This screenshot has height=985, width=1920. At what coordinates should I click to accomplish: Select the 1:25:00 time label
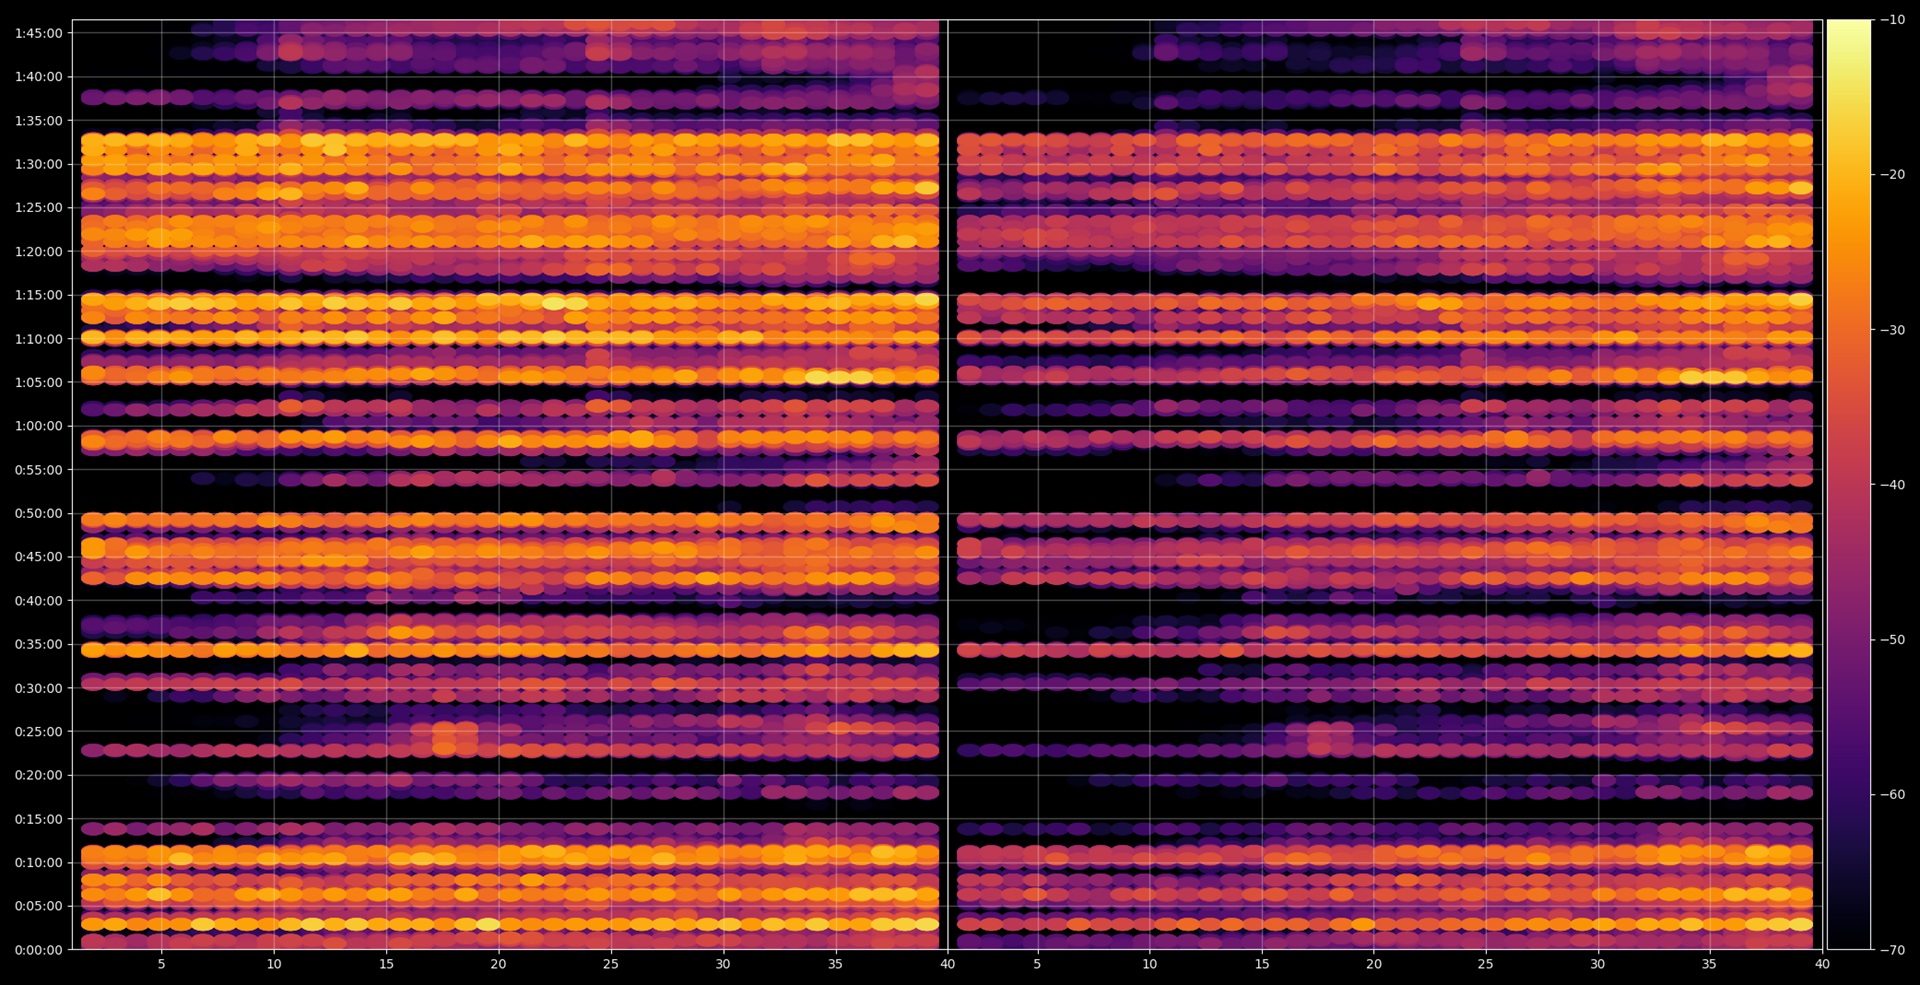(x=38, y=208)
